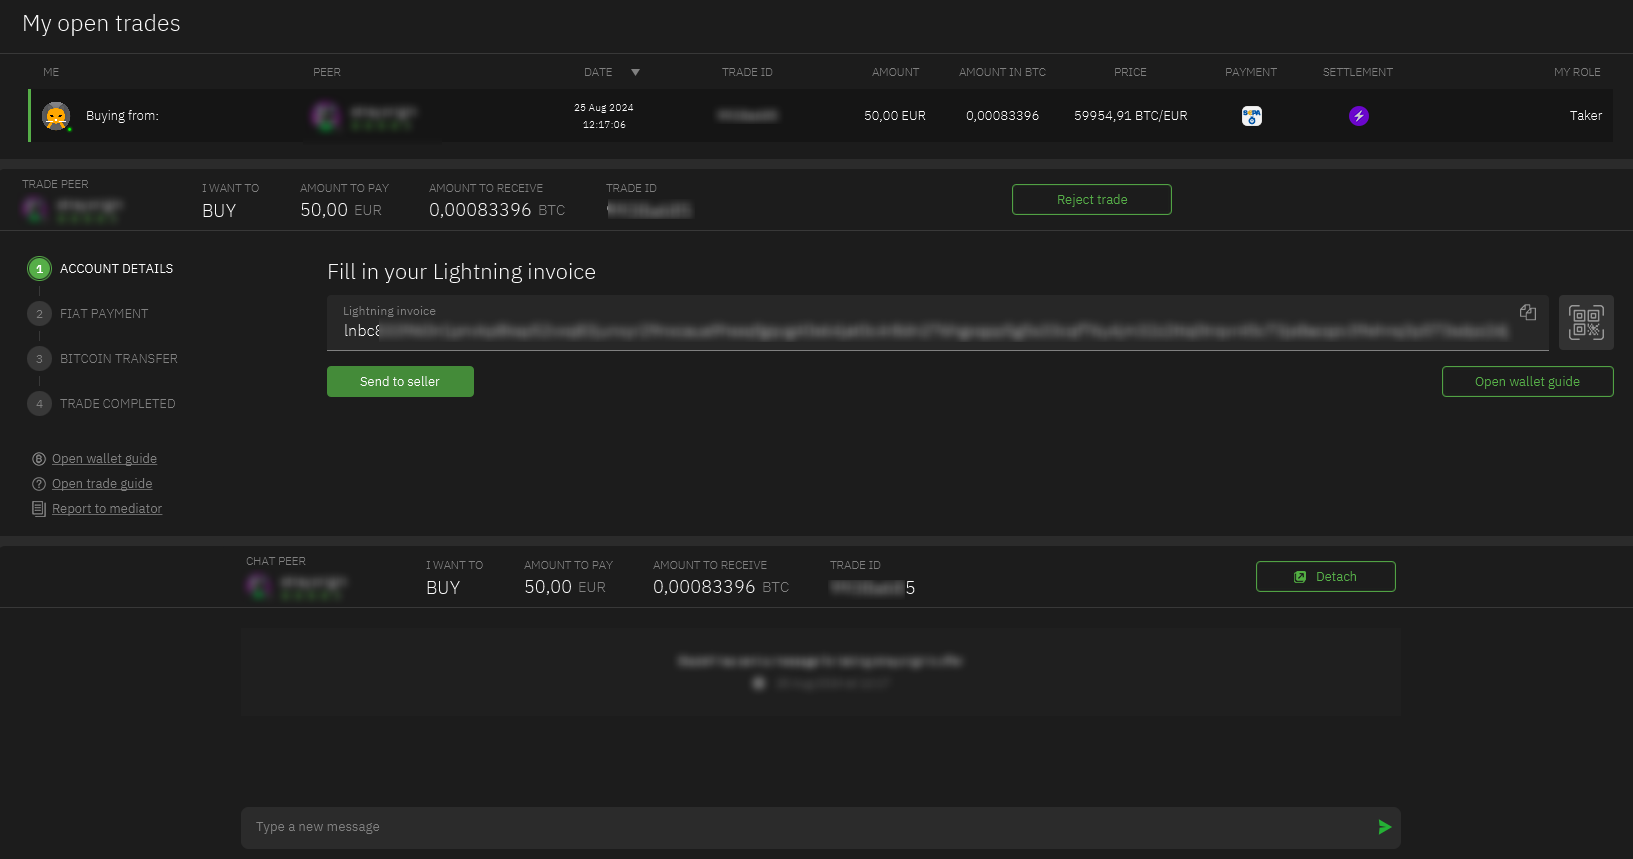Viewport: 1633px width, 859px height.
Task: Click the peer avatar in trade row
Action: pyautogui.click(x=325, y=116)
